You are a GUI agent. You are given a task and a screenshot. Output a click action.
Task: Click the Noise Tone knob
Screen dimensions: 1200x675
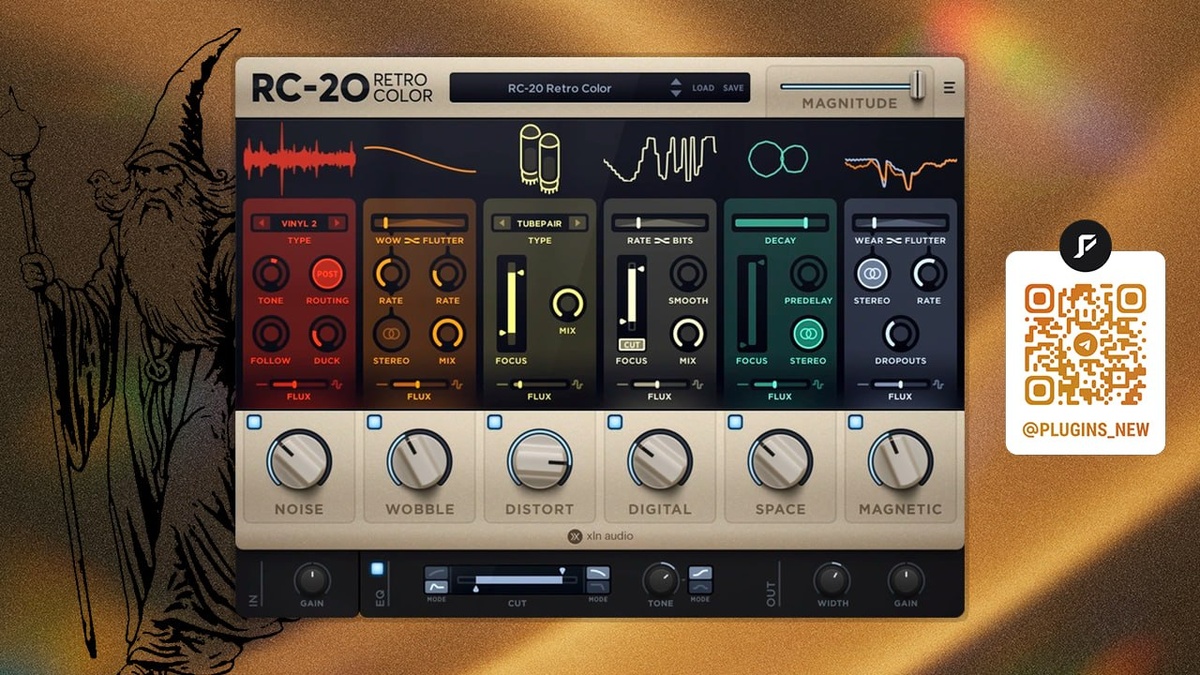pos(270,273)
